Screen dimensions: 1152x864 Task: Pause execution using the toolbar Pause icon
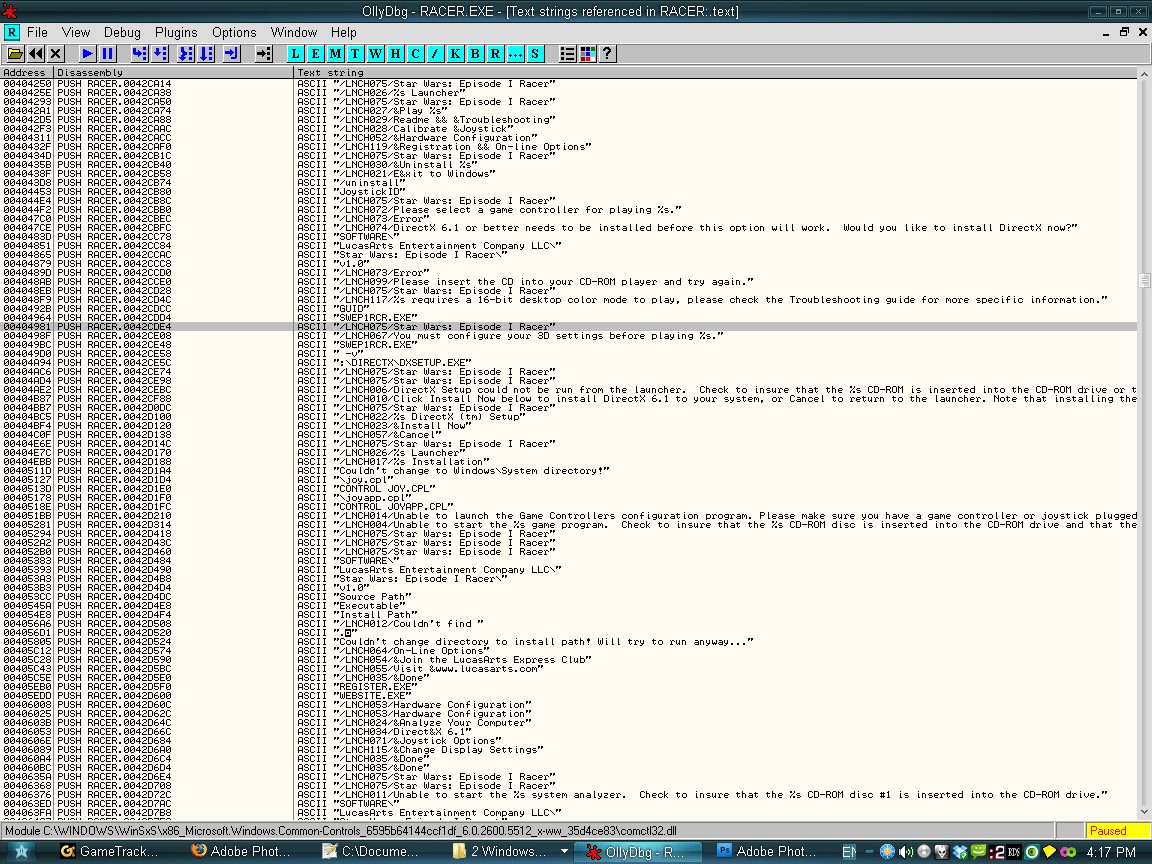(x=108, y=54)
